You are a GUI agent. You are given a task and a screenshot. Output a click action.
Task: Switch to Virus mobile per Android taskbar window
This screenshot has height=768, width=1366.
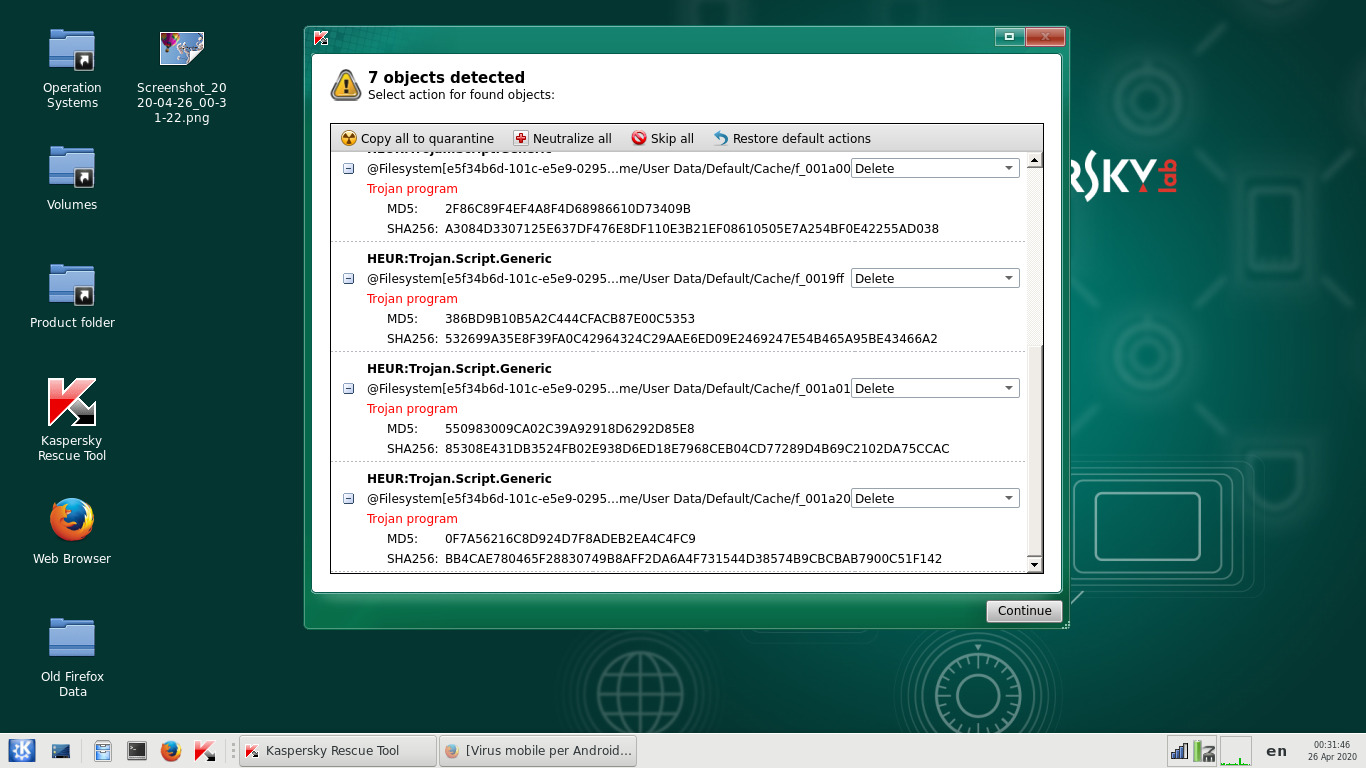click(538, 751)
